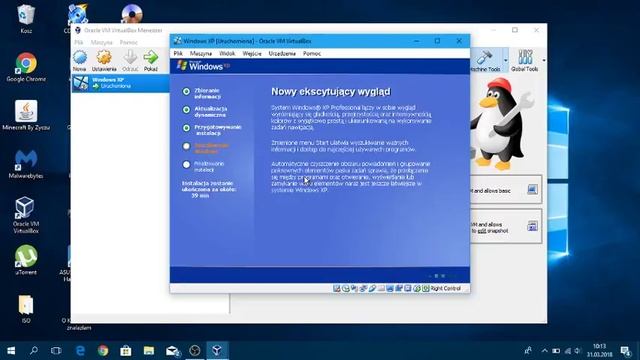
Task: Click the 'Zbieranie informacji' setup step indicator
Action: point(186,91)
